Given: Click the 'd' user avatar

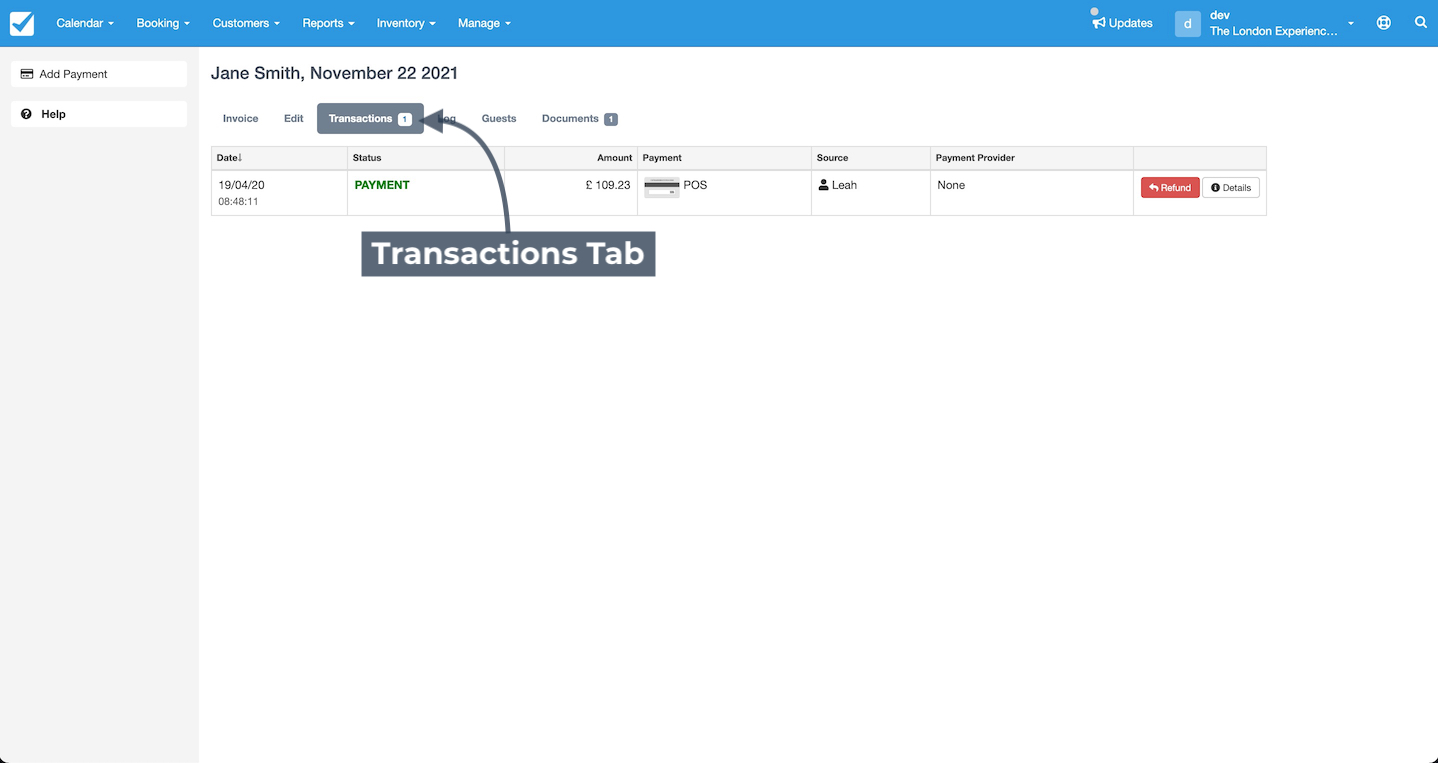Looking at the screenshot, I should [1187, 23].
